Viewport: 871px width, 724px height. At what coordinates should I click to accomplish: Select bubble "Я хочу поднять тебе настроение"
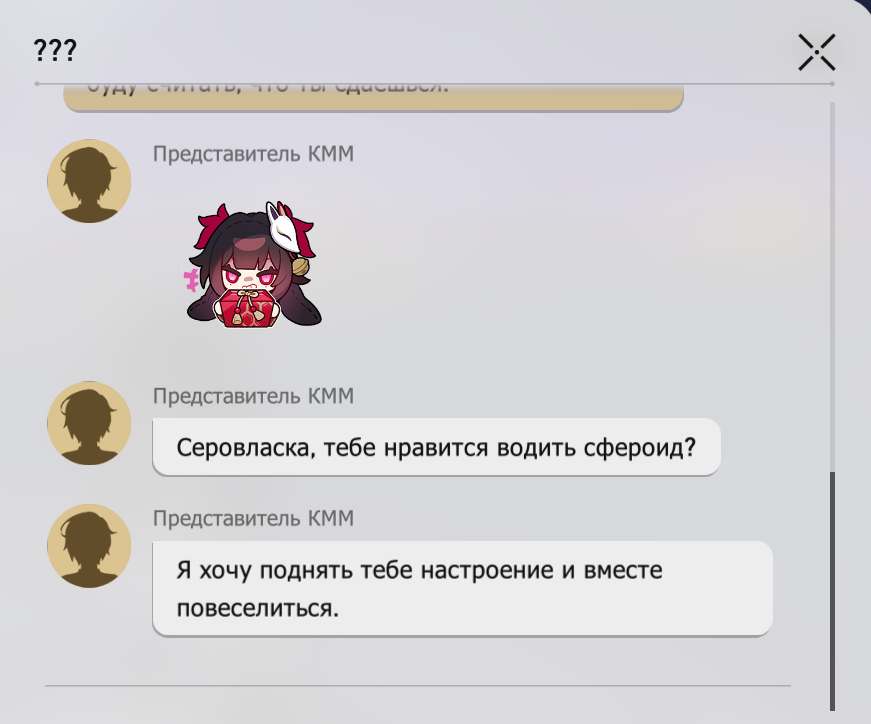tap(463, 589)
